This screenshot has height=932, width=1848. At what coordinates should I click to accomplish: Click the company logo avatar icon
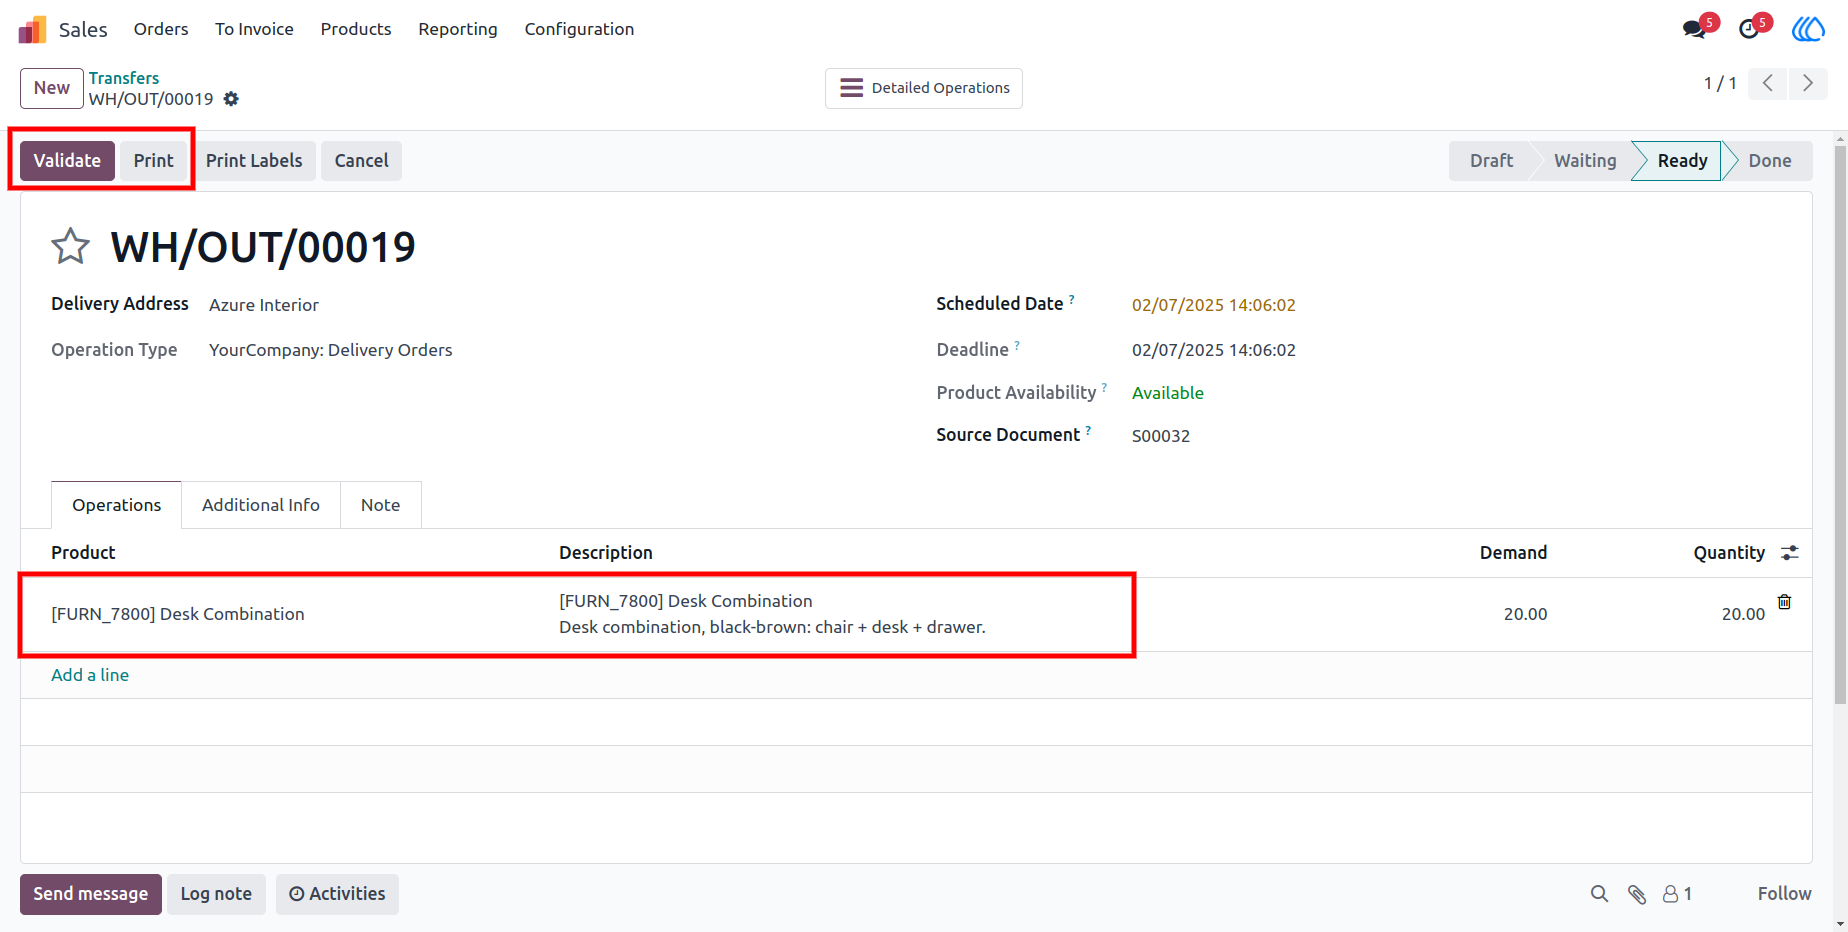pos(1808,29)
